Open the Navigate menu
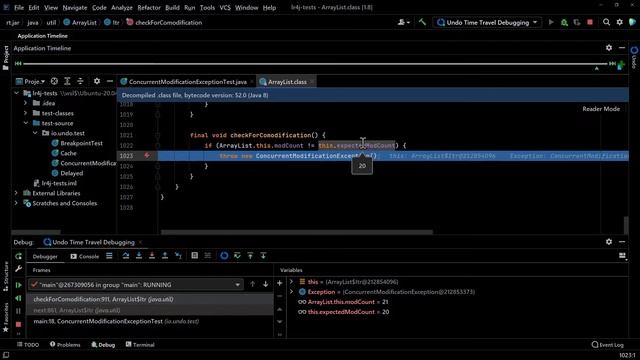Image resolution: width=640 pixels, height=360 pixels. [x=75, y=7]
